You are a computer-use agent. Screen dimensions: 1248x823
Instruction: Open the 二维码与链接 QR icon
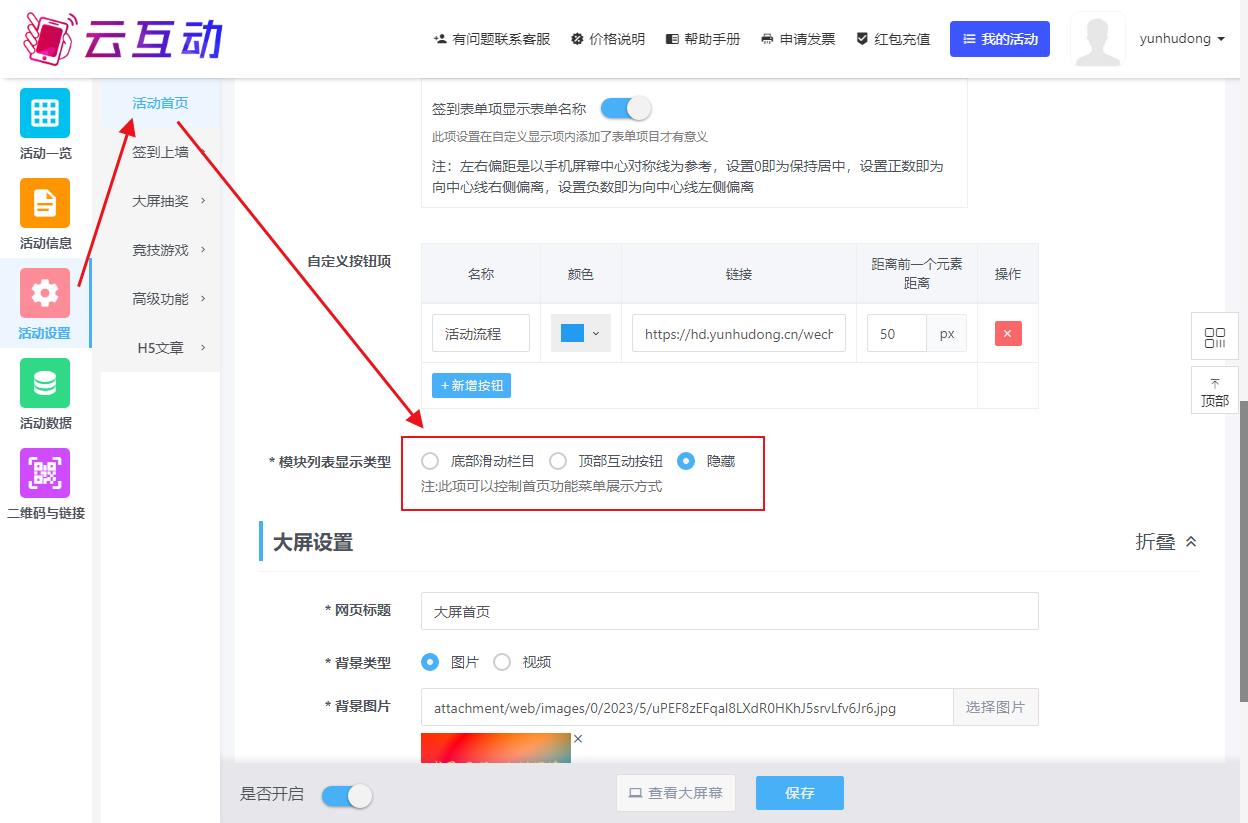pos(45,473)
